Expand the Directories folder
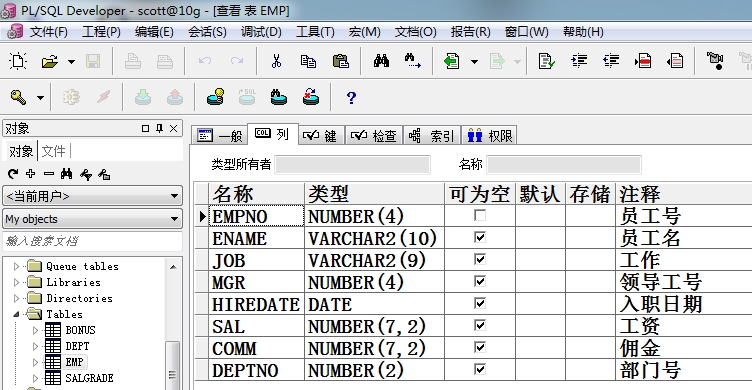The height and width of the screenshot is (390, 752). 16,298
